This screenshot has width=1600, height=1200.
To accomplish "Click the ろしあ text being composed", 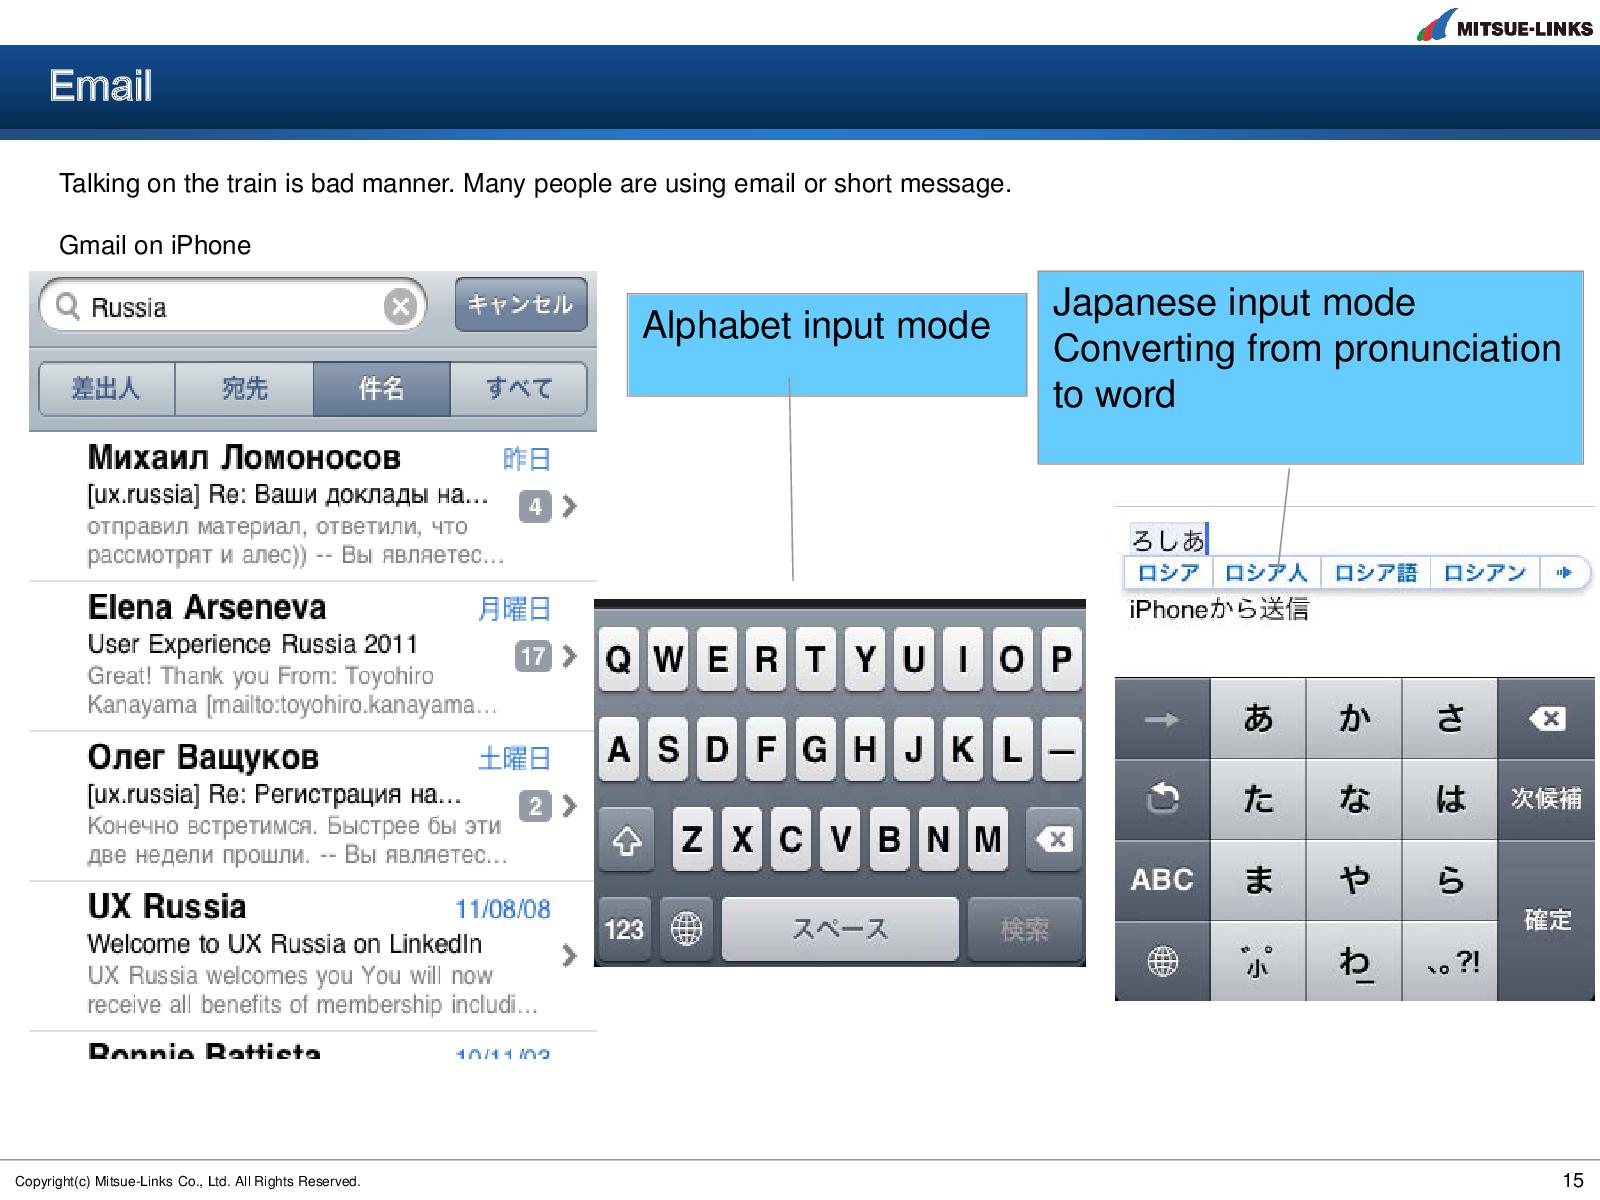I will (1167, 540).
